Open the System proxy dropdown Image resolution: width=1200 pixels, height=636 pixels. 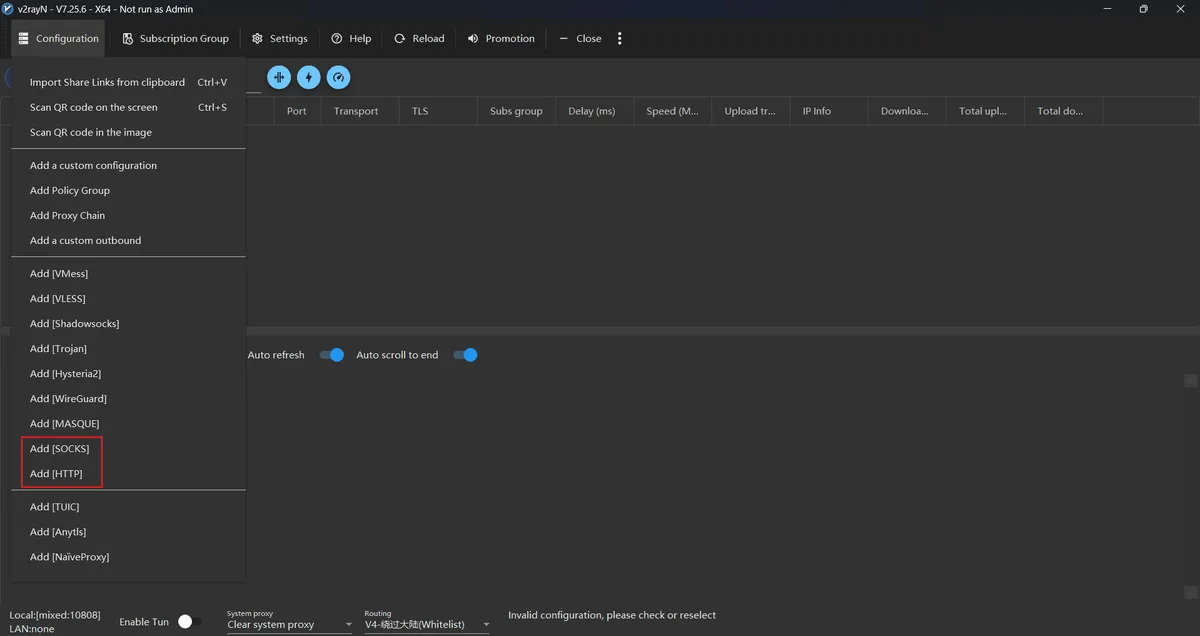pyautogui.click(x=289, y=624)
